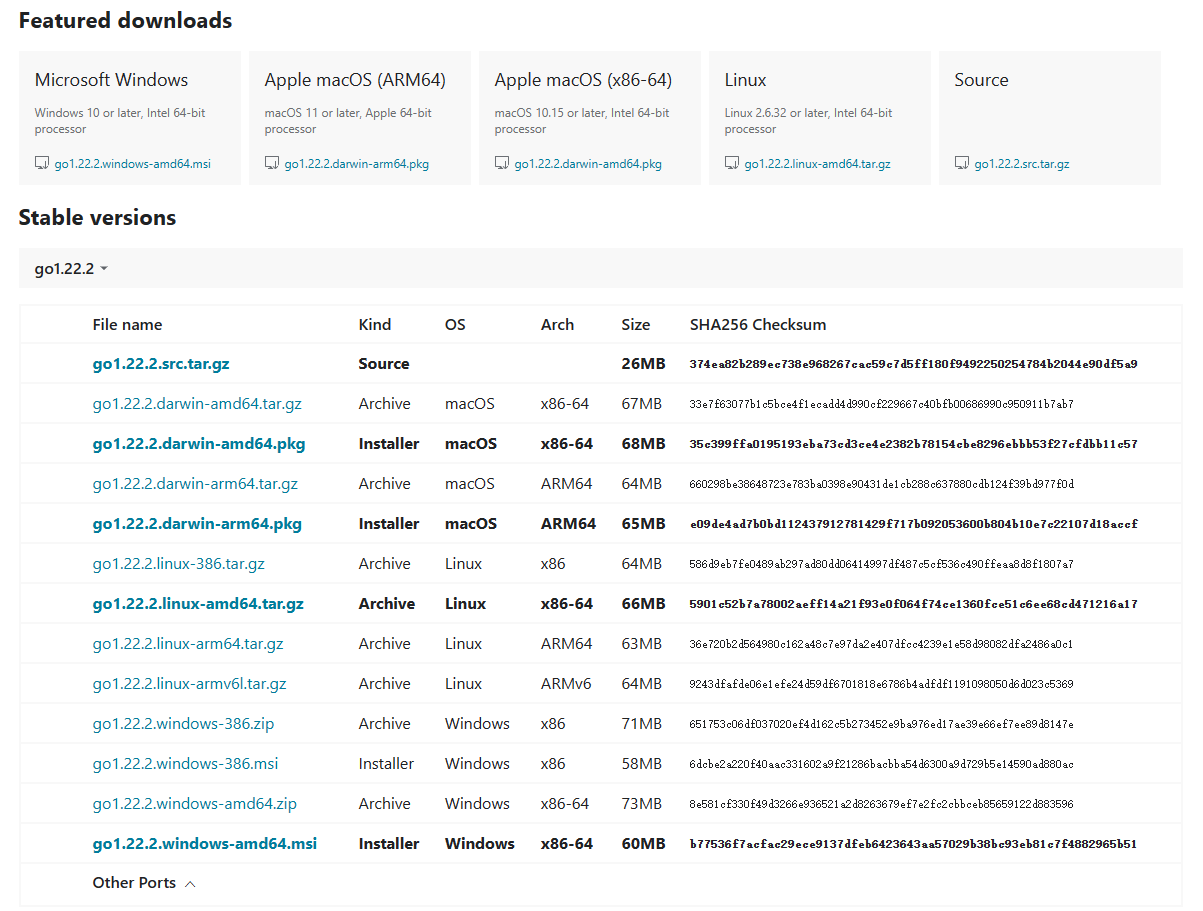Screen dimensions: 1203x911
Task: Download go1.22.2.linux-amd64.tar.gz from table
Action: pyautogui.click(x=198, y=604)
